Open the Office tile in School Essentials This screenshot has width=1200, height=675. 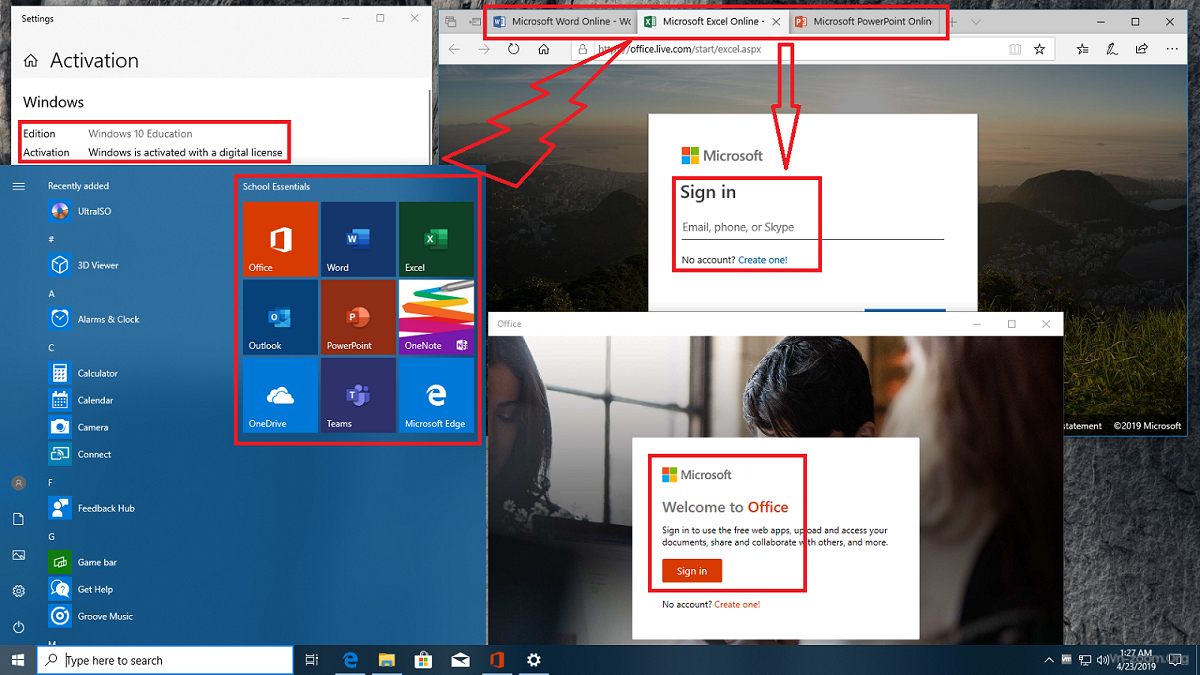click(x=281, y=239)
